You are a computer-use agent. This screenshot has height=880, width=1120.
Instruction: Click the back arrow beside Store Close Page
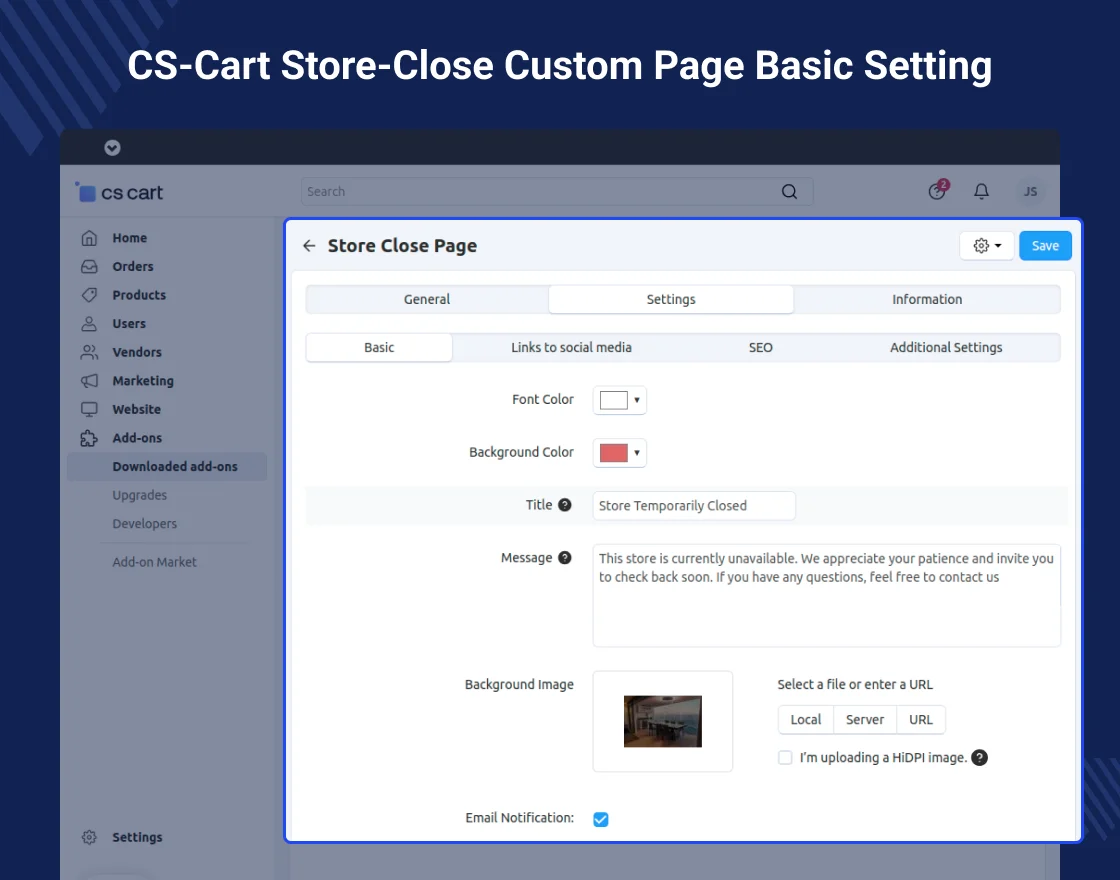[309, 246]
